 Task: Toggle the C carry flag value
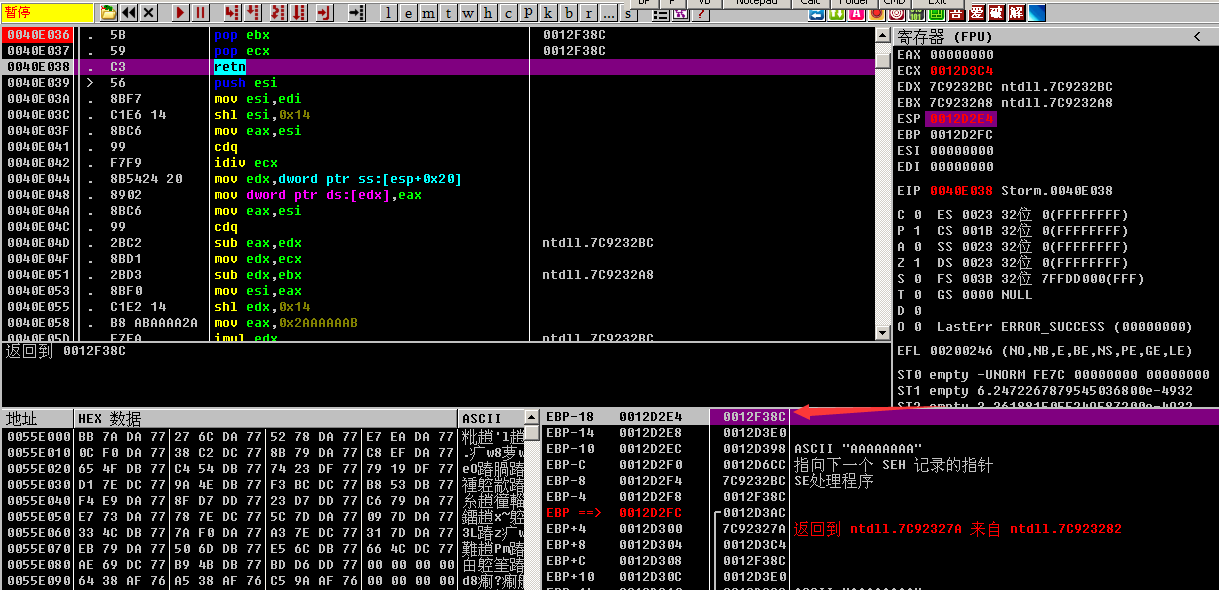coord(916,215)
